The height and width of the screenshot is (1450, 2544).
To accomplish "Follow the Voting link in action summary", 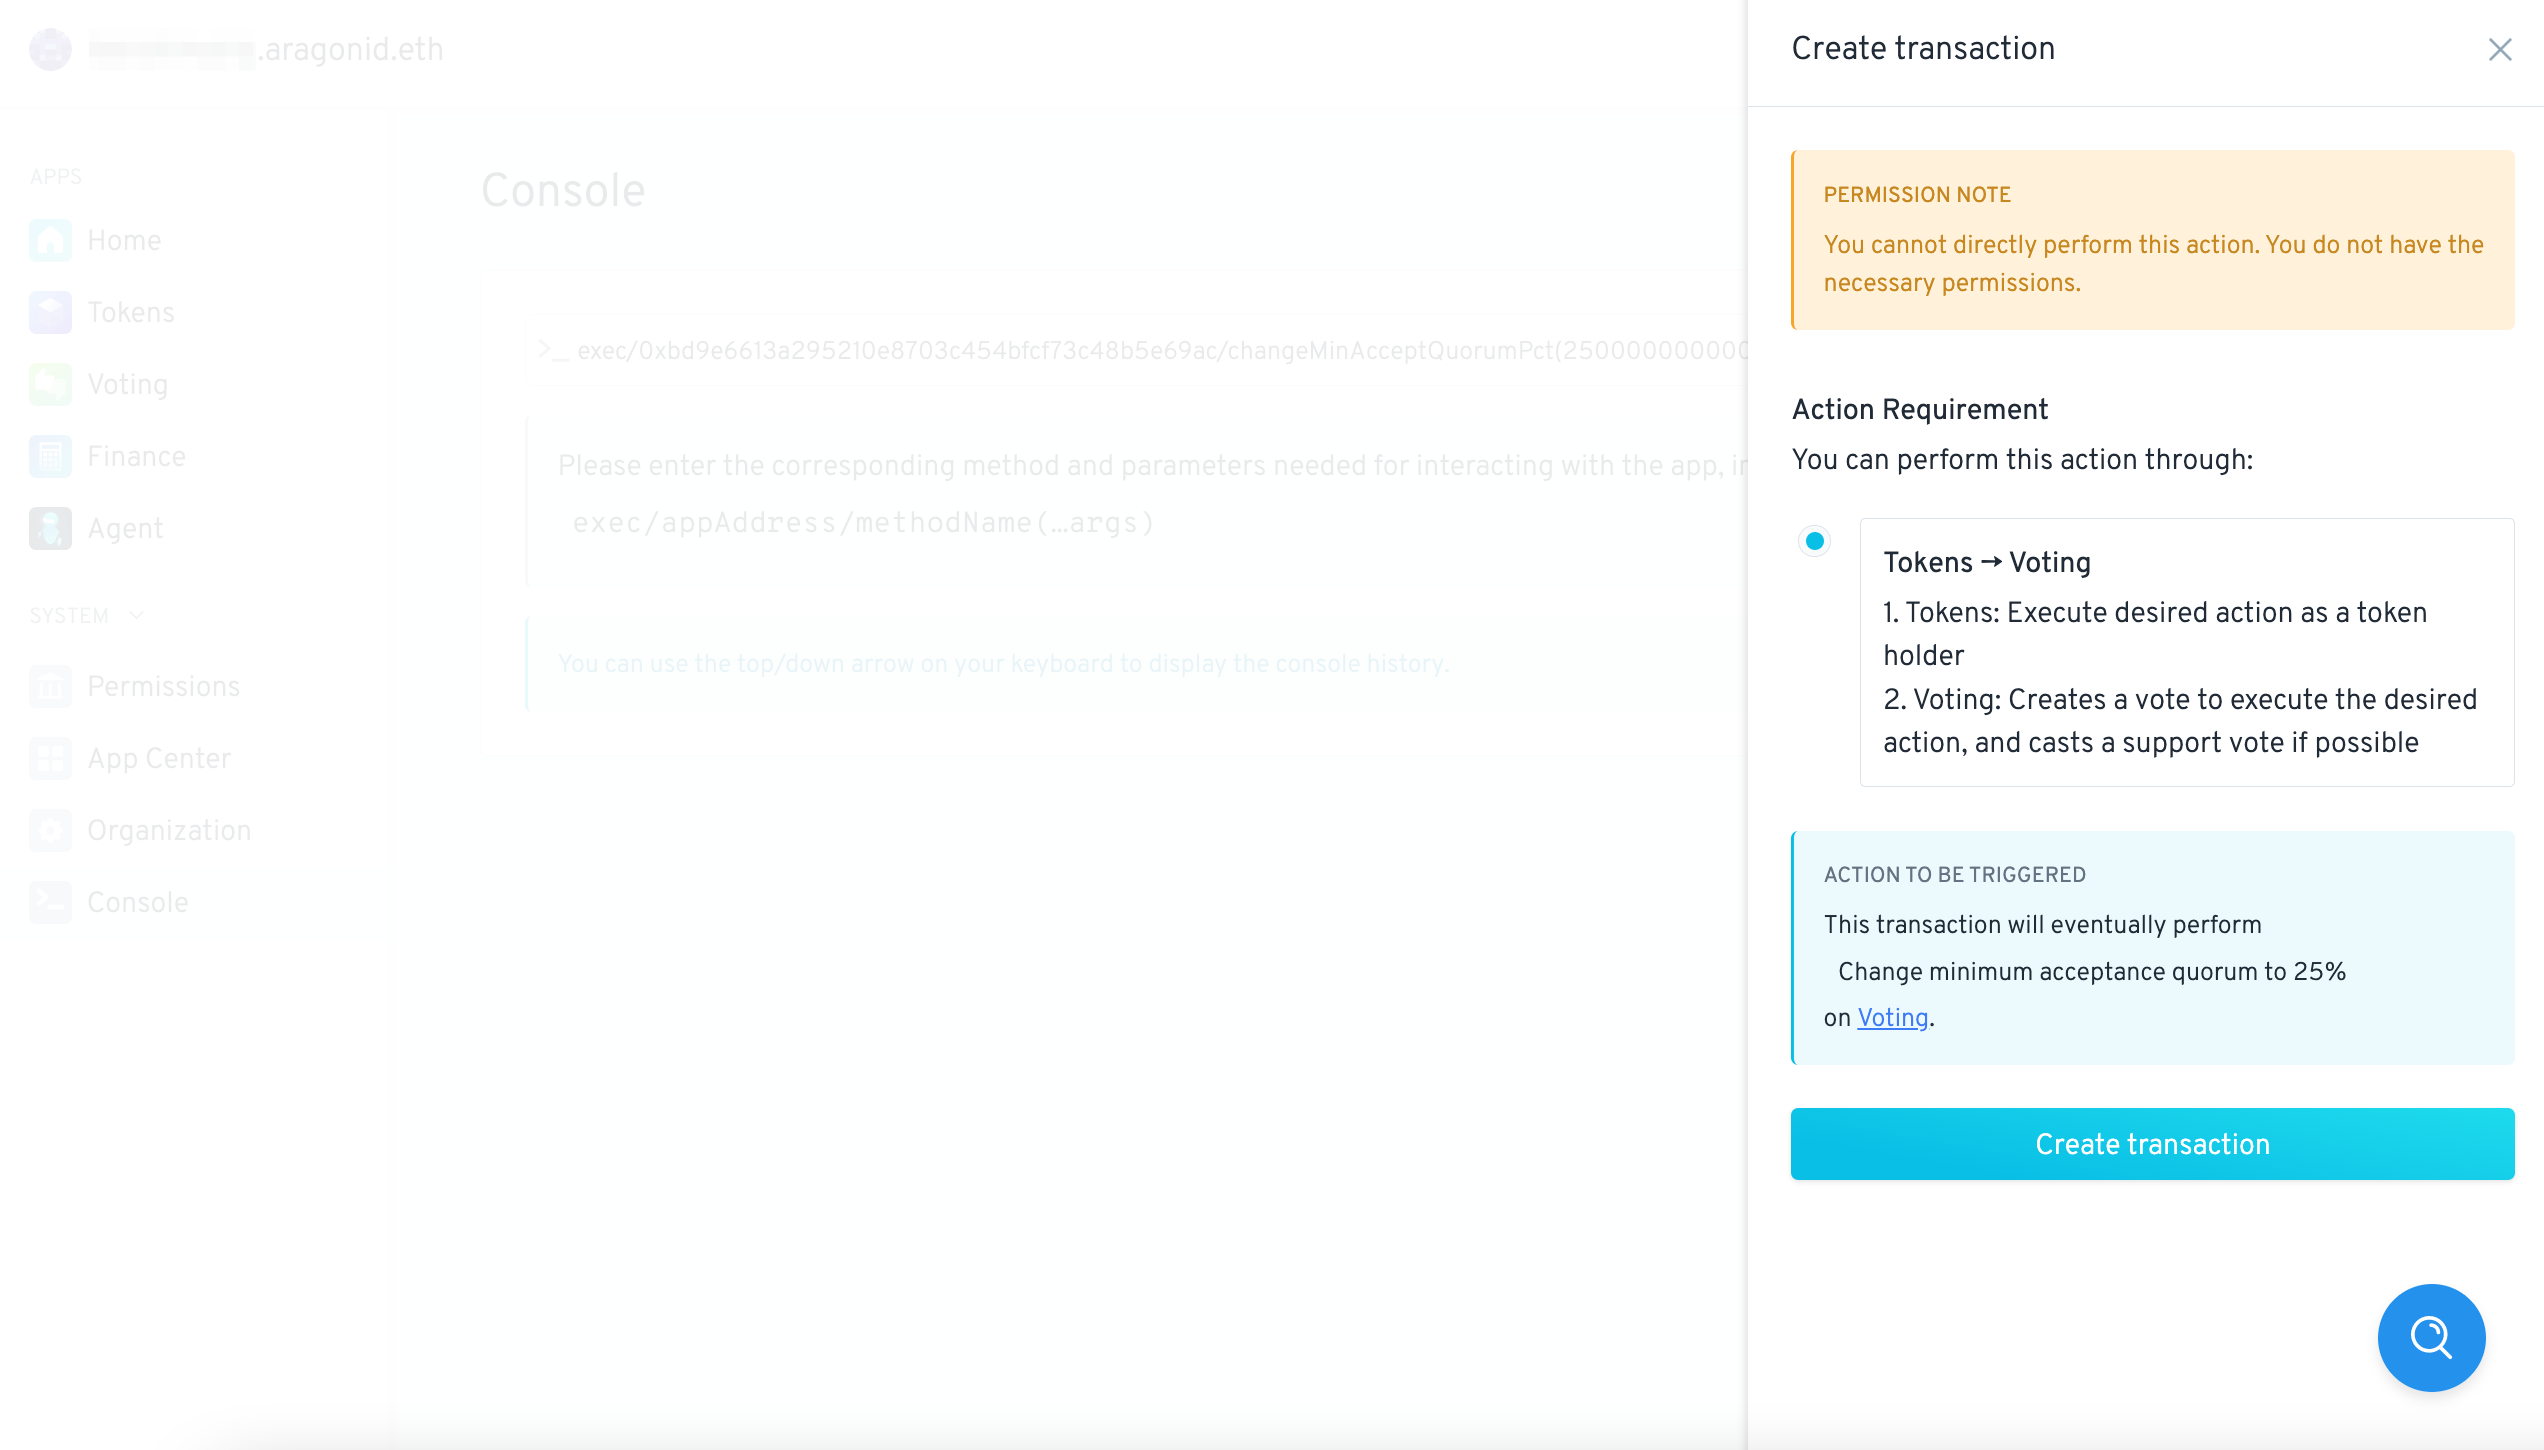I will click(1892, 1017).
